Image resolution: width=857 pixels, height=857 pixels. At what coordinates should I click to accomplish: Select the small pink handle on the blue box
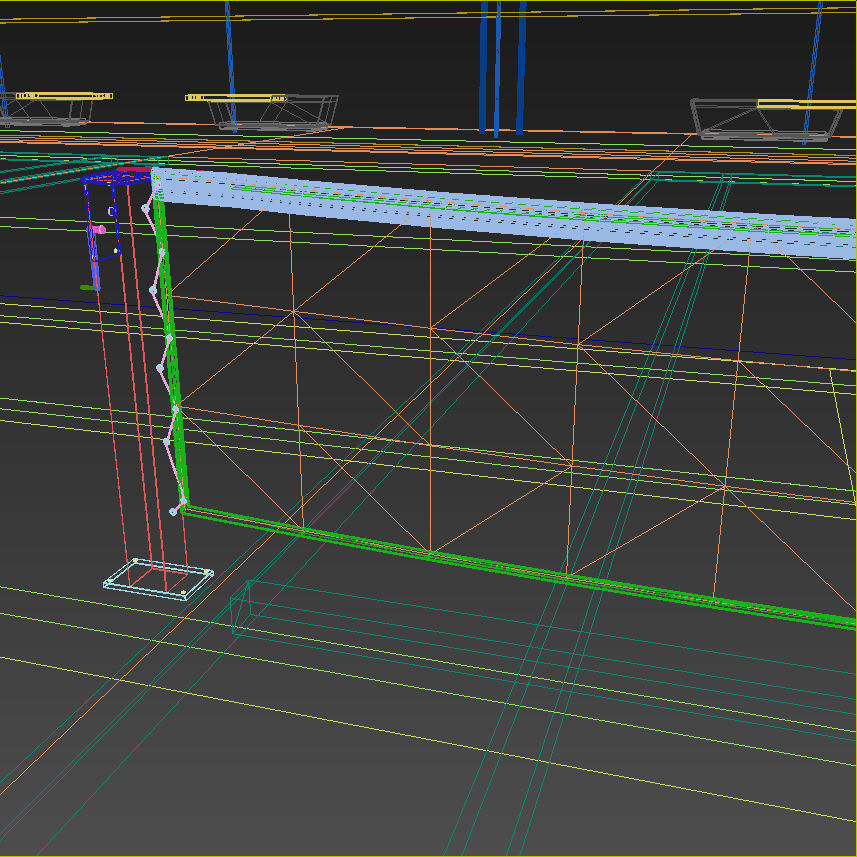tap(99, 230)
